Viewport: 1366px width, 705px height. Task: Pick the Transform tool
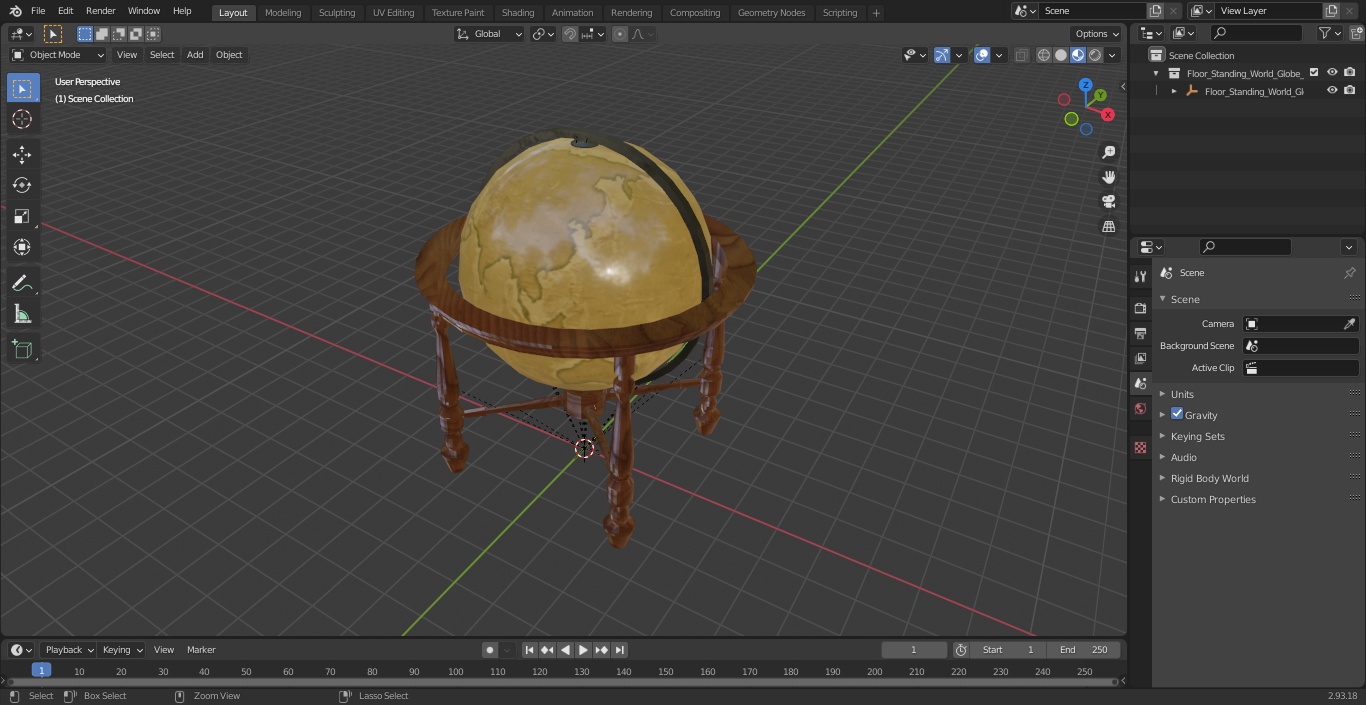click(22, 247)
